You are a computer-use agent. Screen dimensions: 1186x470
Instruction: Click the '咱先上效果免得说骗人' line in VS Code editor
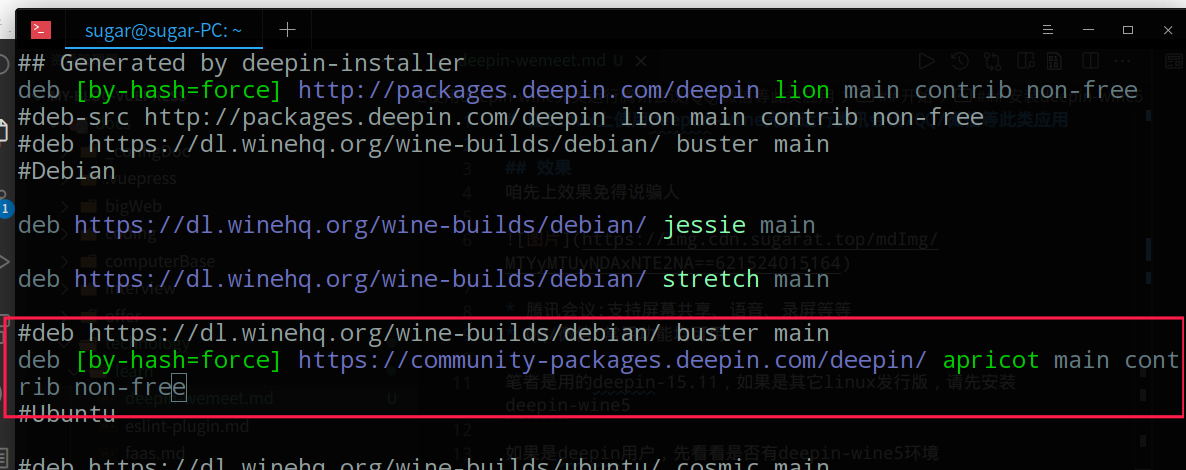(x=592, y=192)
